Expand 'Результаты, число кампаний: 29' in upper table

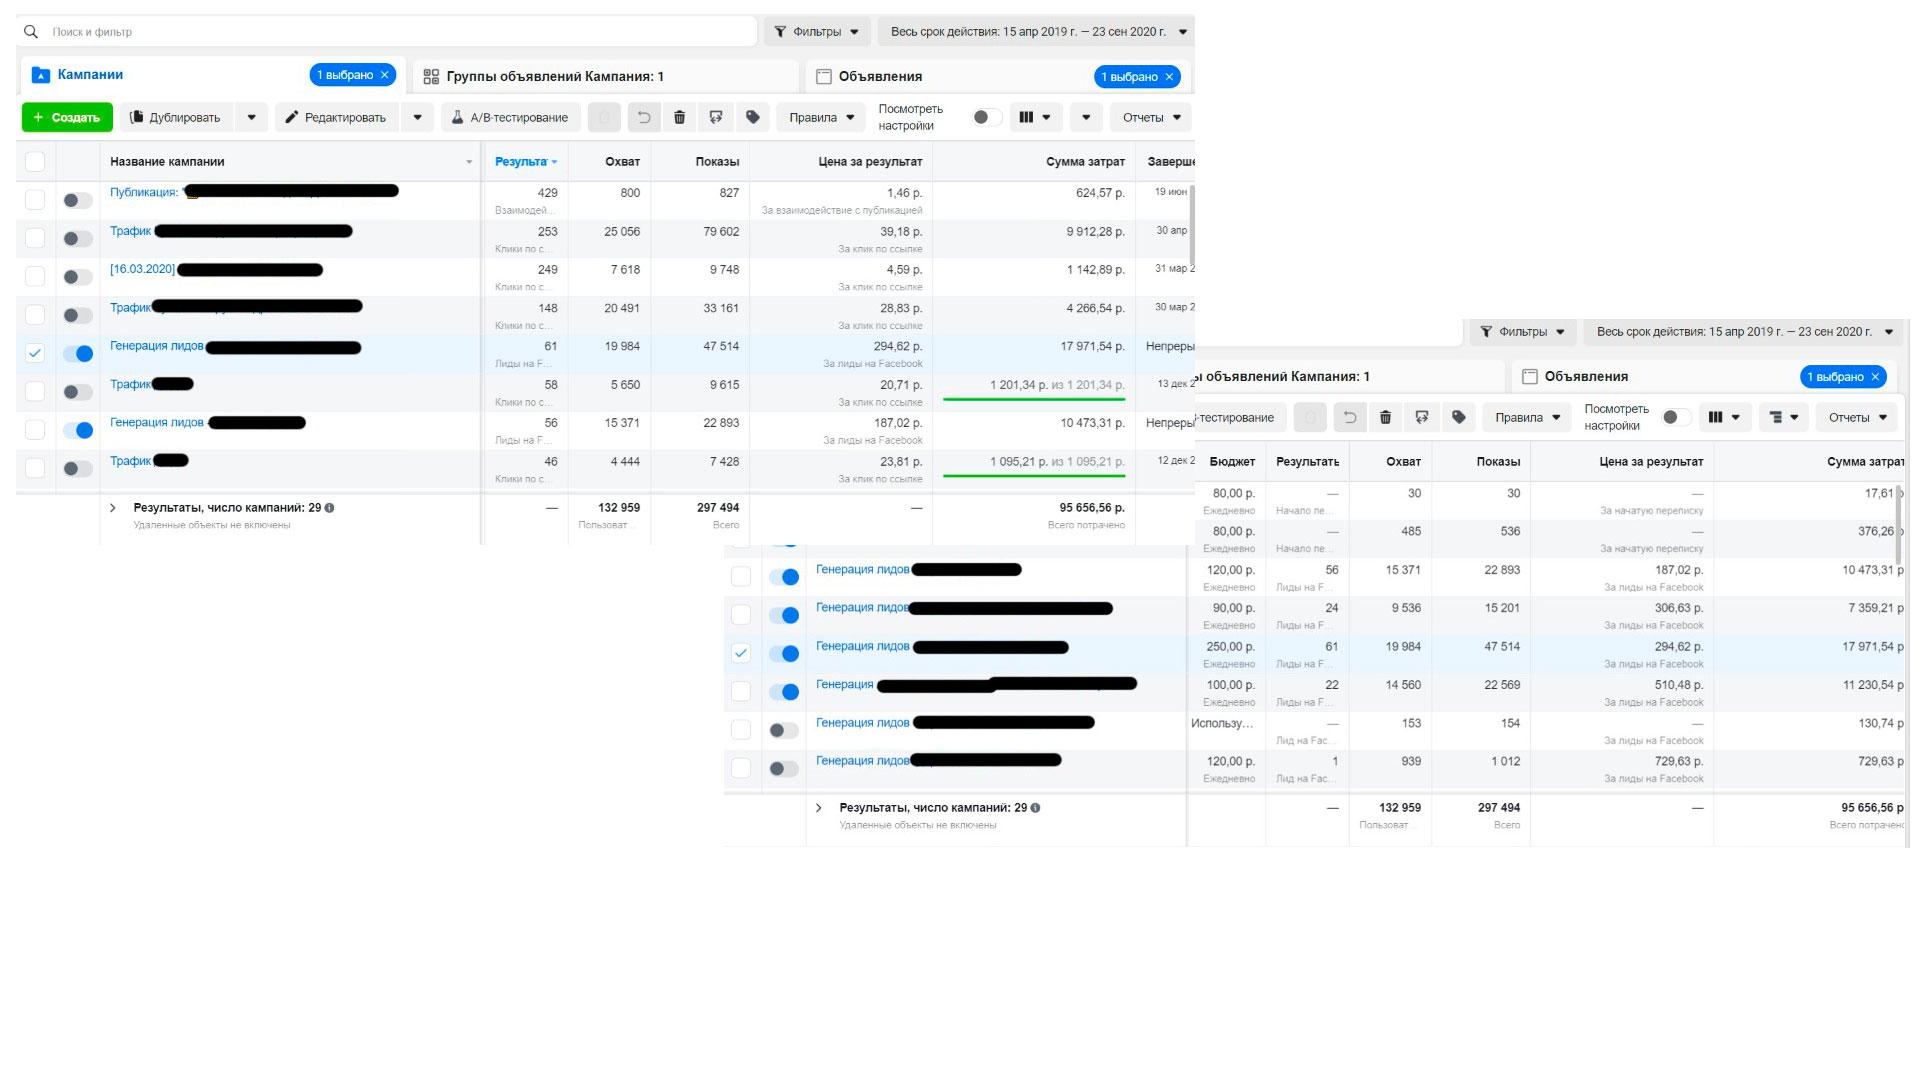click(113, 508)
